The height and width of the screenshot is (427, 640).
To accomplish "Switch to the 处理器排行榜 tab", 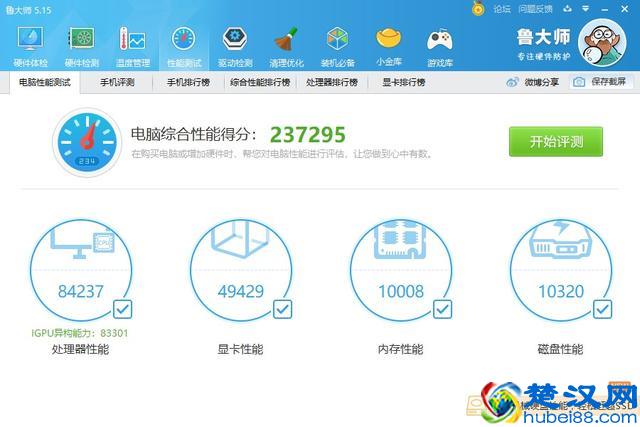I will [332, 82].
